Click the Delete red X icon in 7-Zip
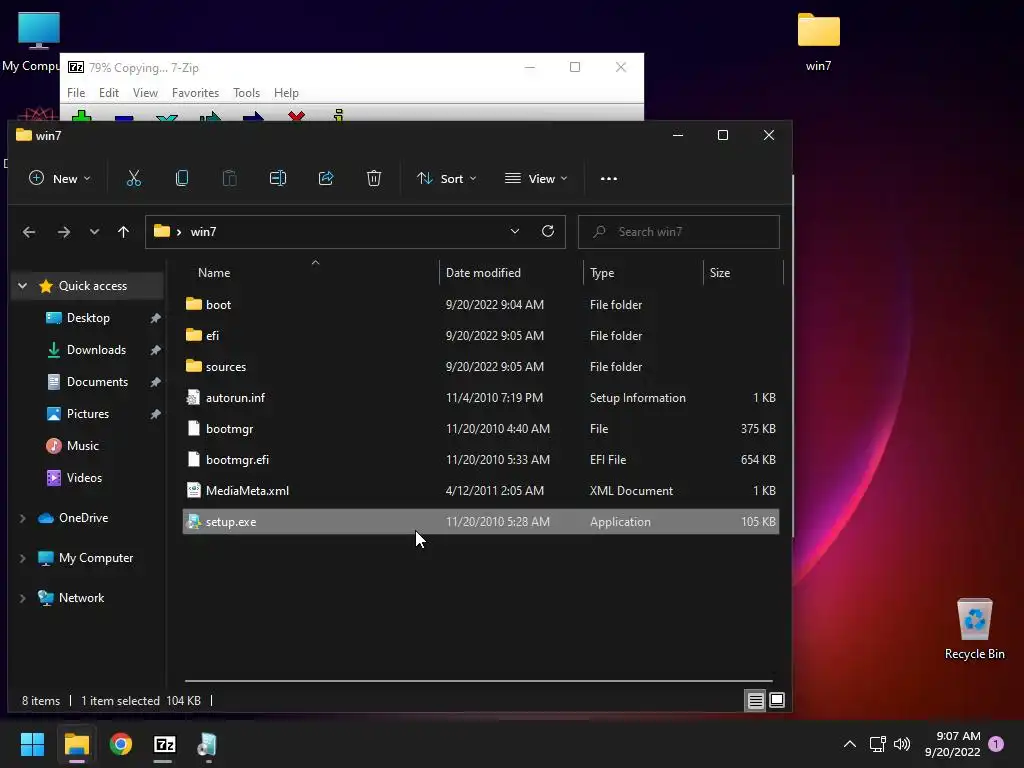The image size is (1024, 768). [x=296, y=116]
